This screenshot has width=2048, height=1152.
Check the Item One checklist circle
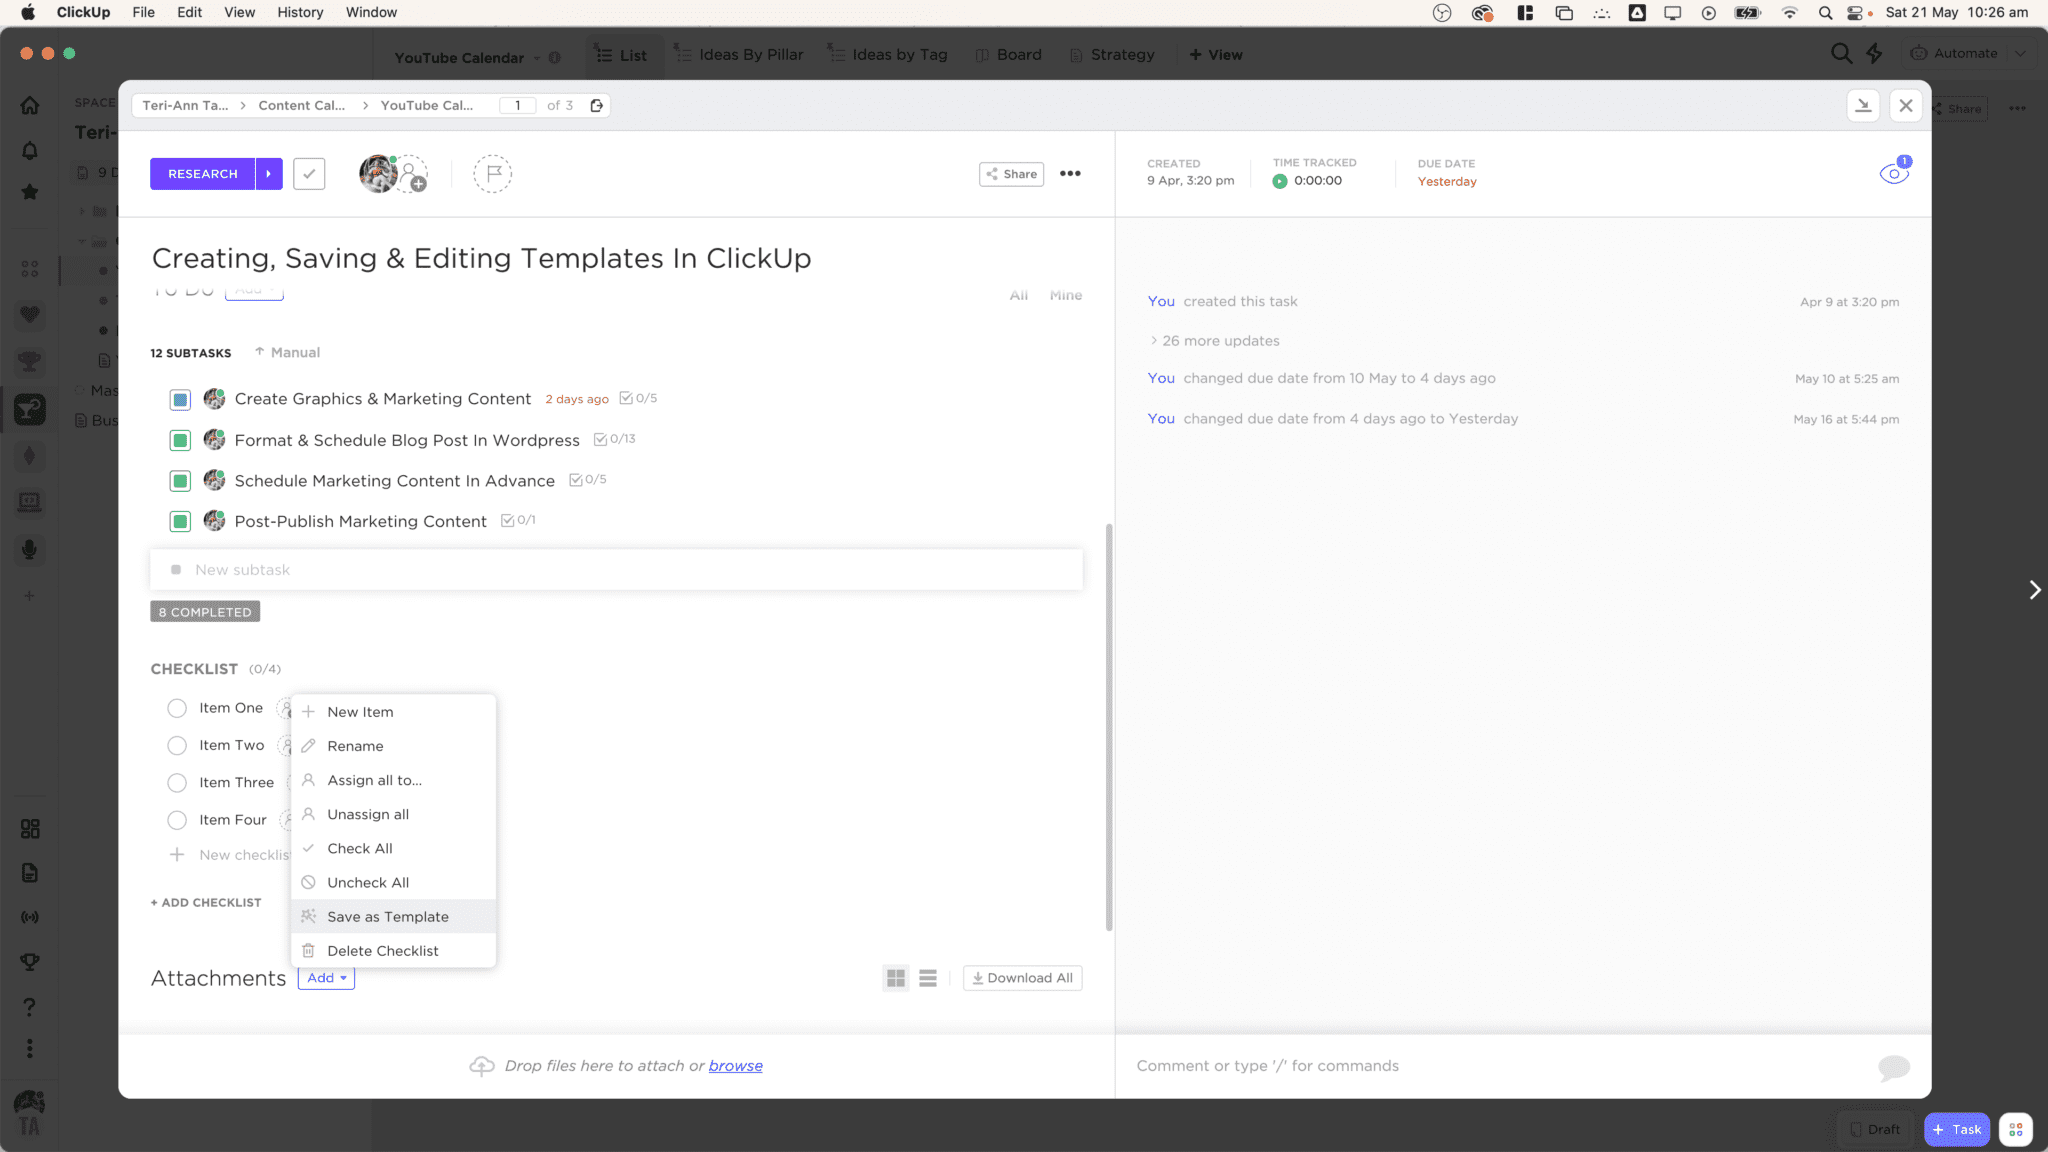click(177, 707)
